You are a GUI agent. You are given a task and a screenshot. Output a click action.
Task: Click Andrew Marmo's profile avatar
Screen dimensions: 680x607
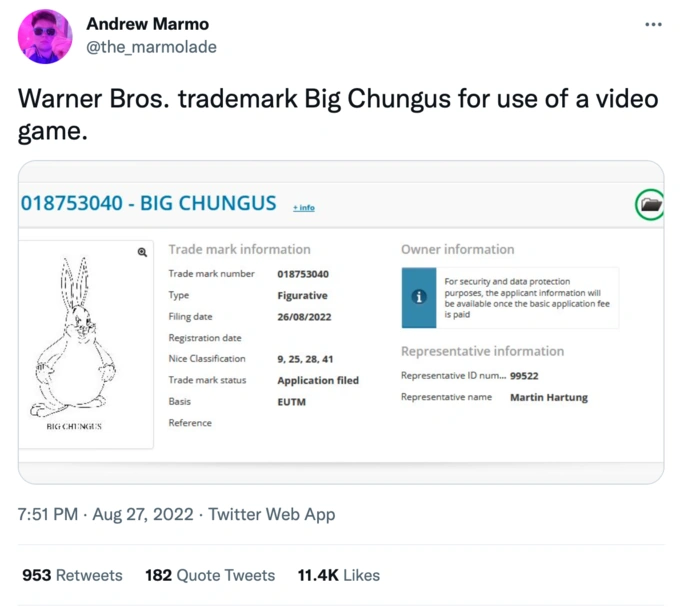(x=45, y=36)
